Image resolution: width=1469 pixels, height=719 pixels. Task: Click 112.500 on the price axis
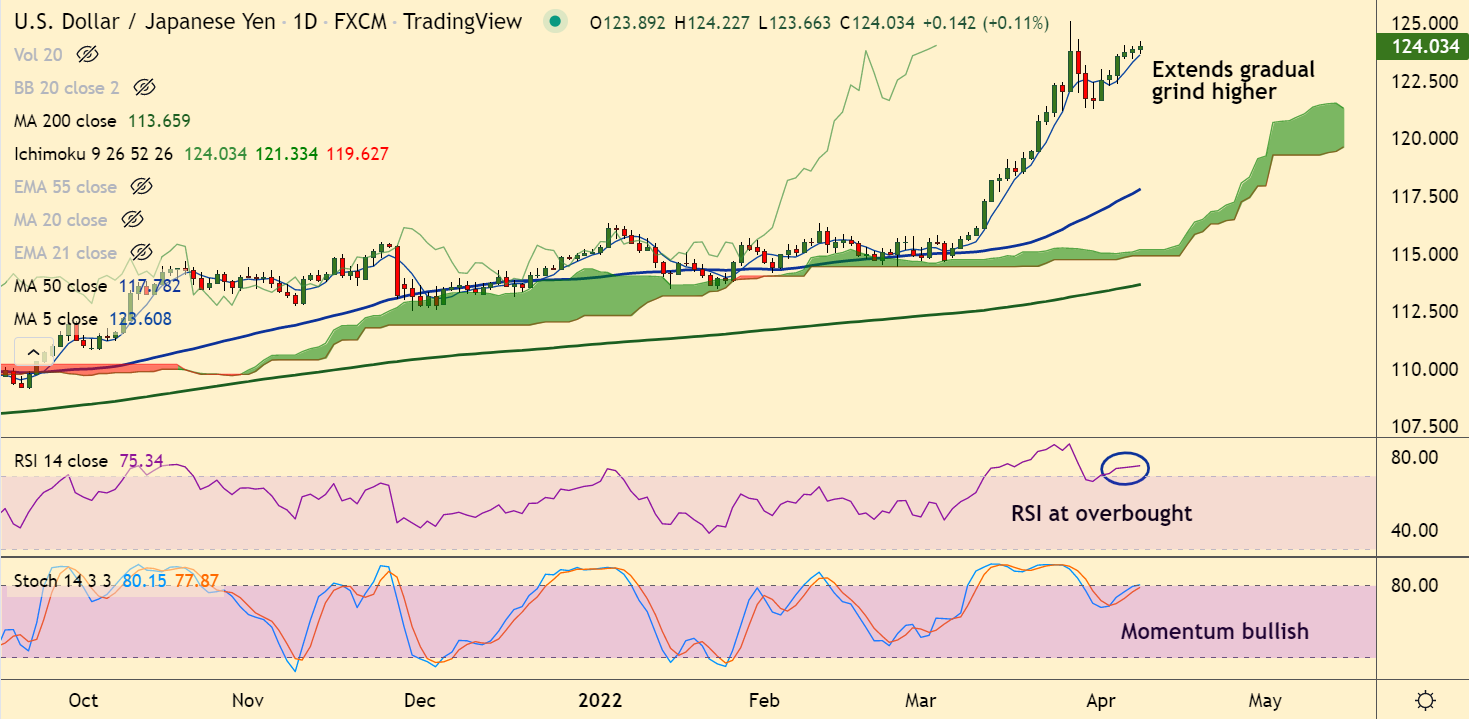1424,312
